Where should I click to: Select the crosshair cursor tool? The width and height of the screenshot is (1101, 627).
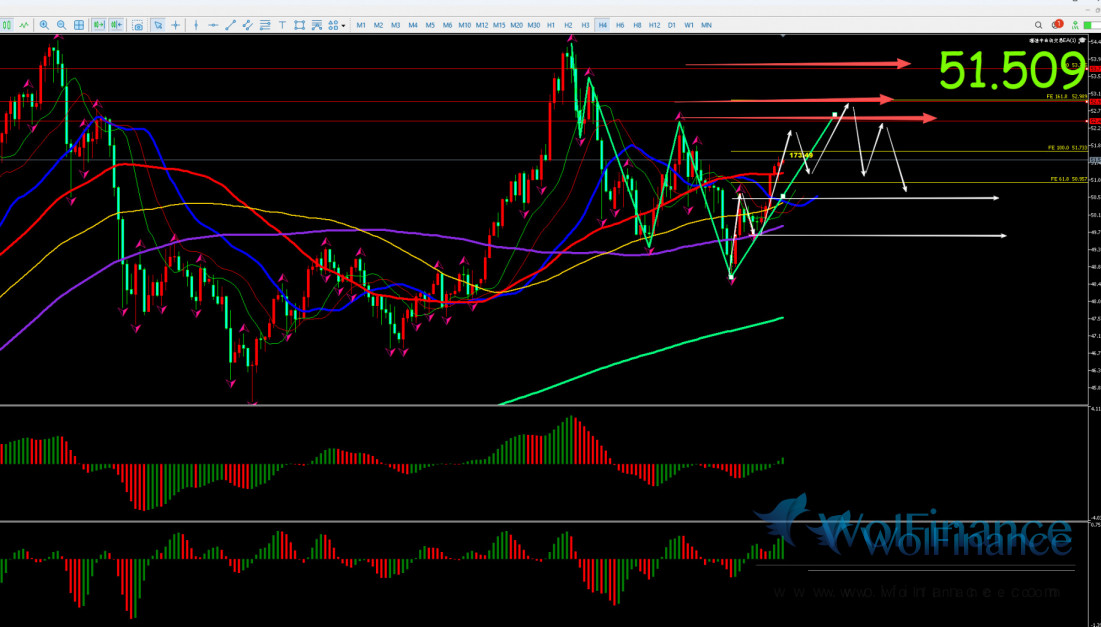tap(178, 25)
